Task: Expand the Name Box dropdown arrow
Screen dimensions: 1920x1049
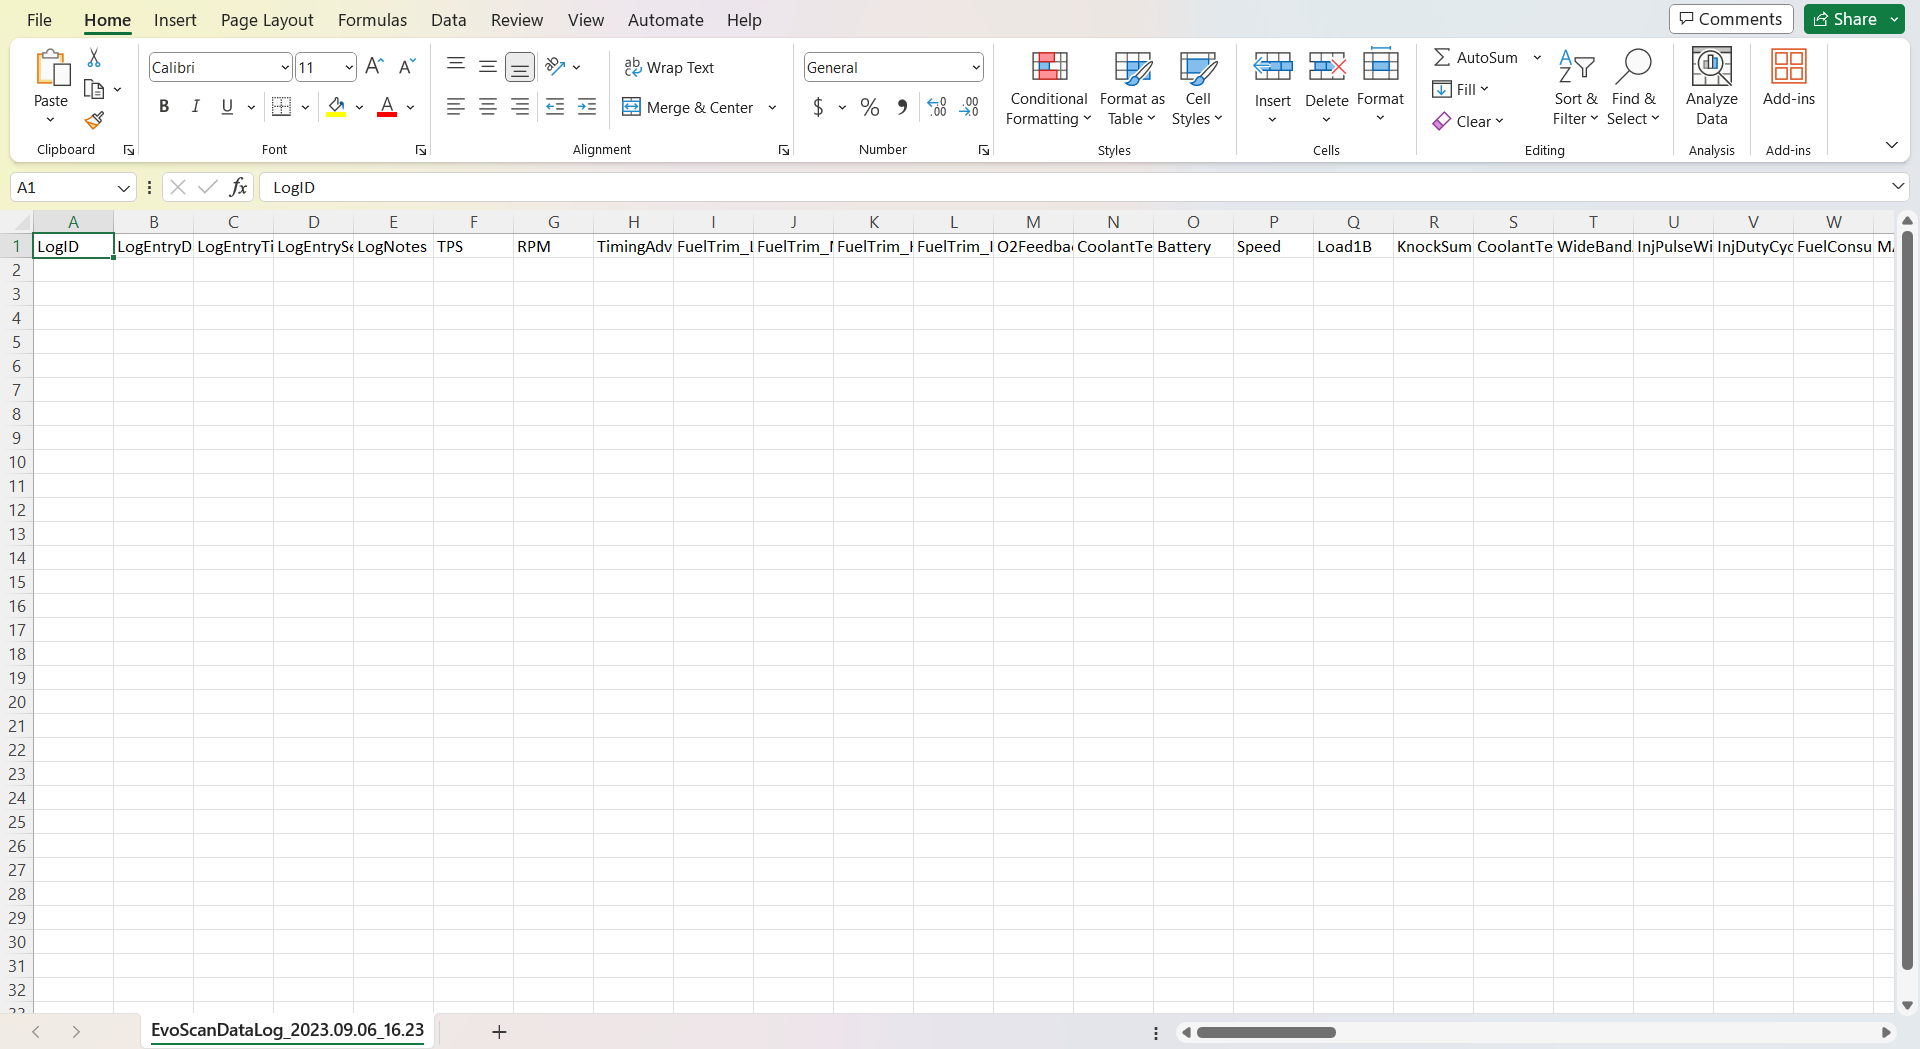Action: click(x=123, y=187)
